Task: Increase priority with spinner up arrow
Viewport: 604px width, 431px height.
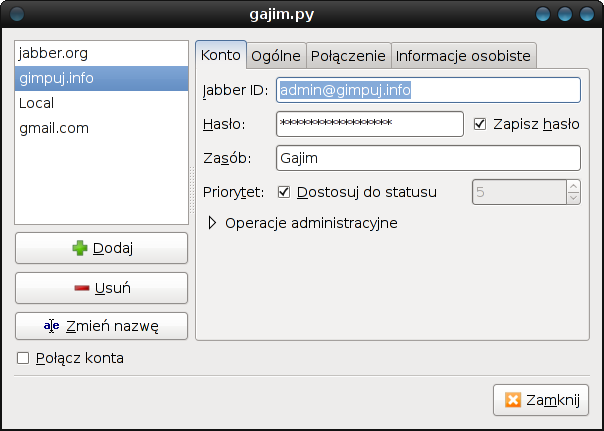Action: point(573,185)
